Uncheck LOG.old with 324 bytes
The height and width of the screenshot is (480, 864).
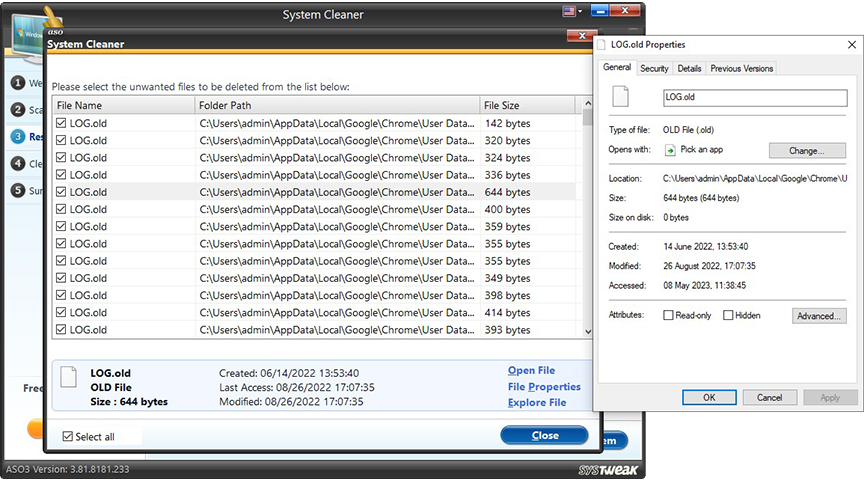pos(61,157)
